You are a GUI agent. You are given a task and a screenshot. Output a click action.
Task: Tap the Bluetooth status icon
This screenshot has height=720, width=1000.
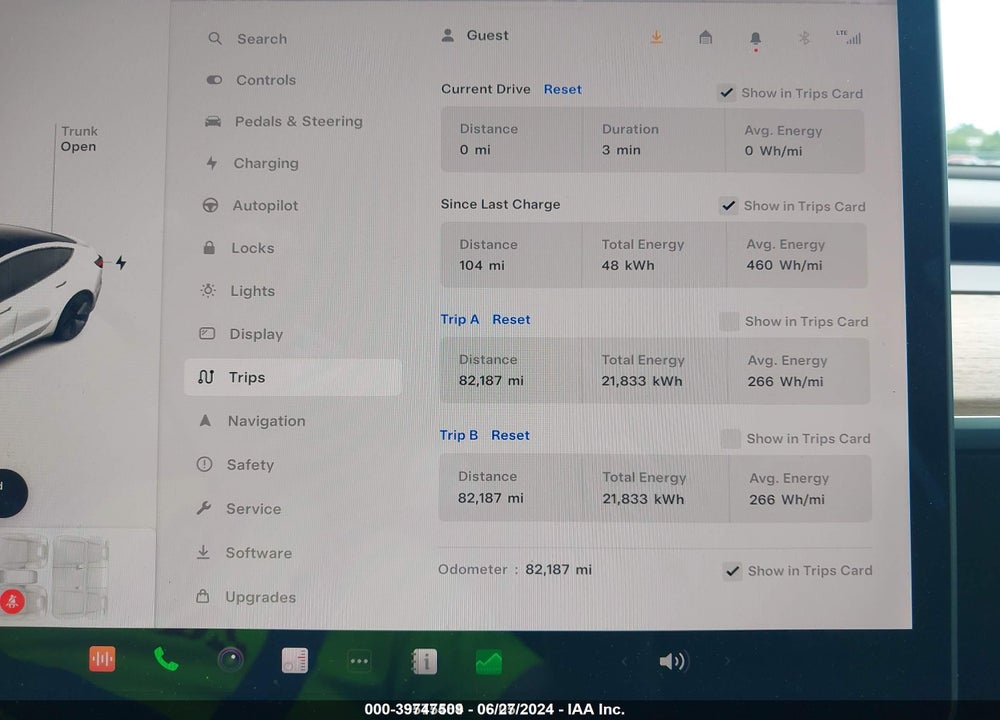click(804, 38)
